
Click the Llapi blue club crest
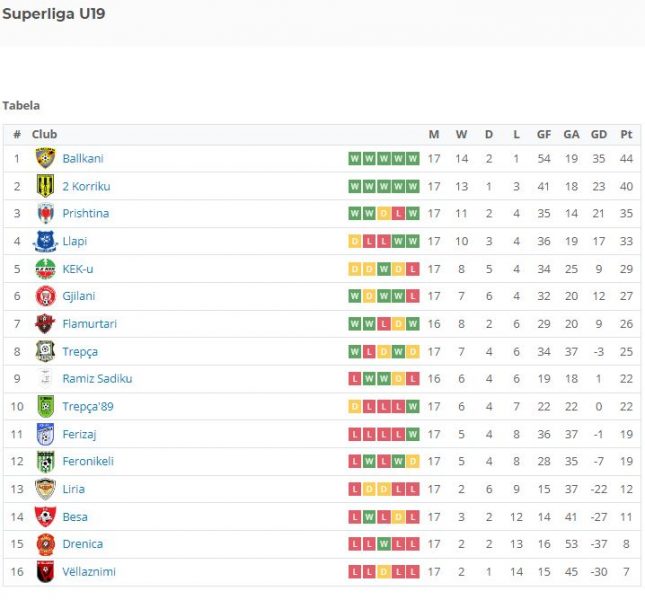[x=45, y=241]
